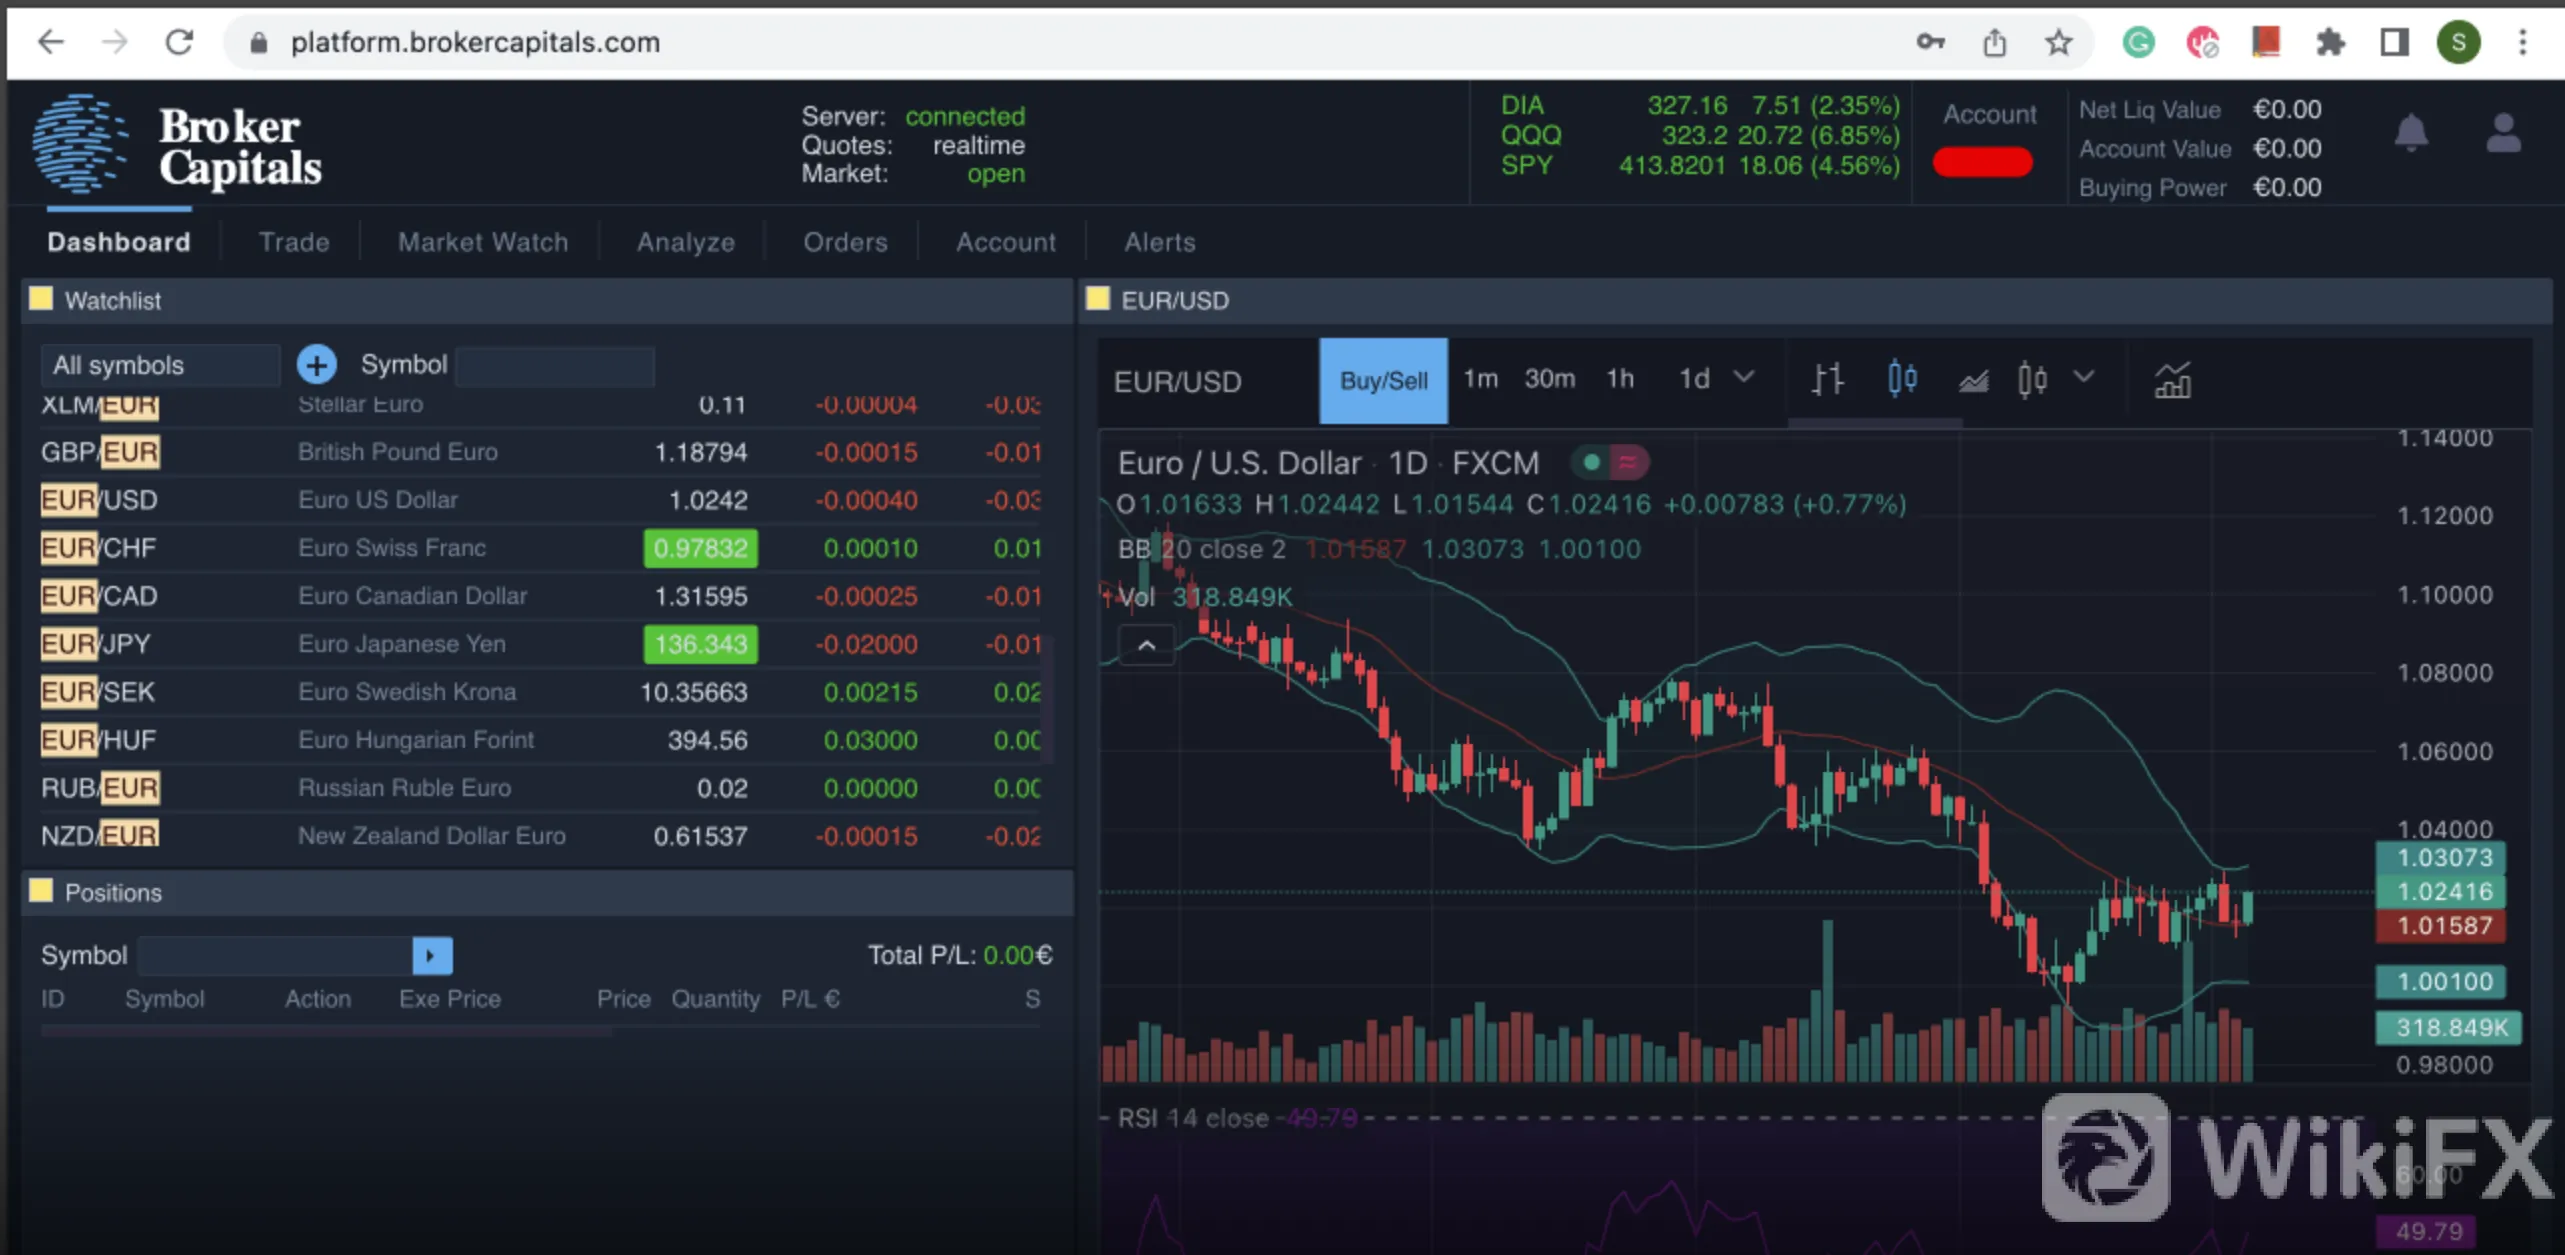The width and height of the screenshot is (2565, 1255).
Task: Open the browser extensions puzzle icon
Action: 2330,42
